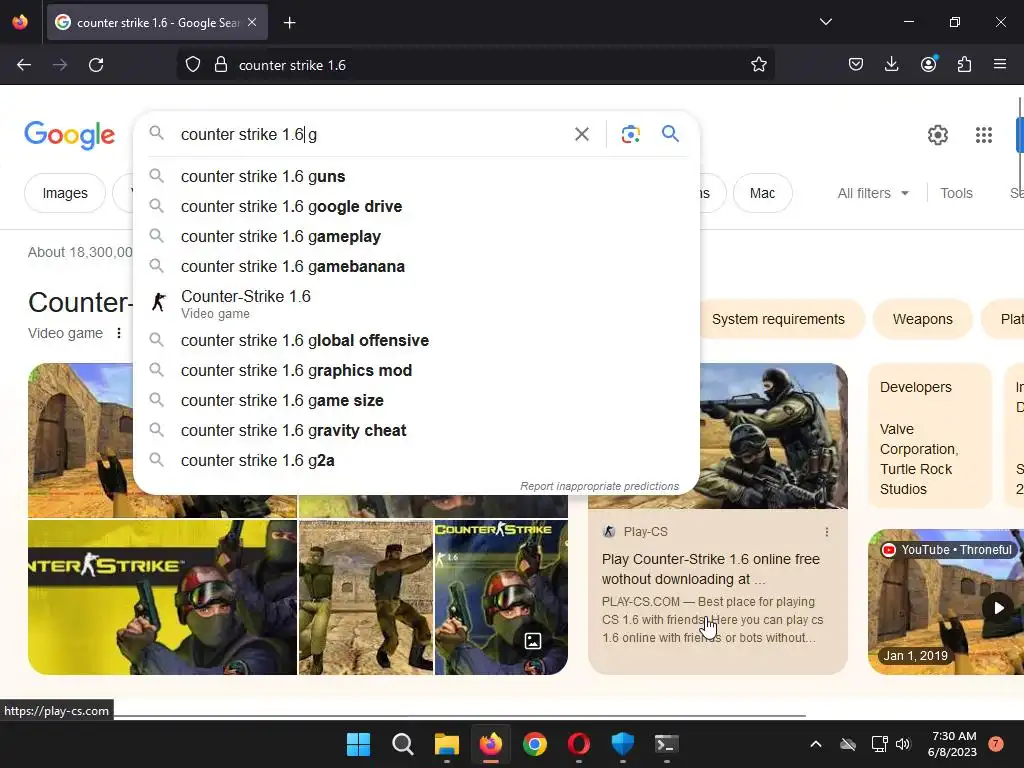Image resolution: width=1024 pixels, height=768 pixels.
Task: Open the tracking protection shield icon
Action: point(193,65)
